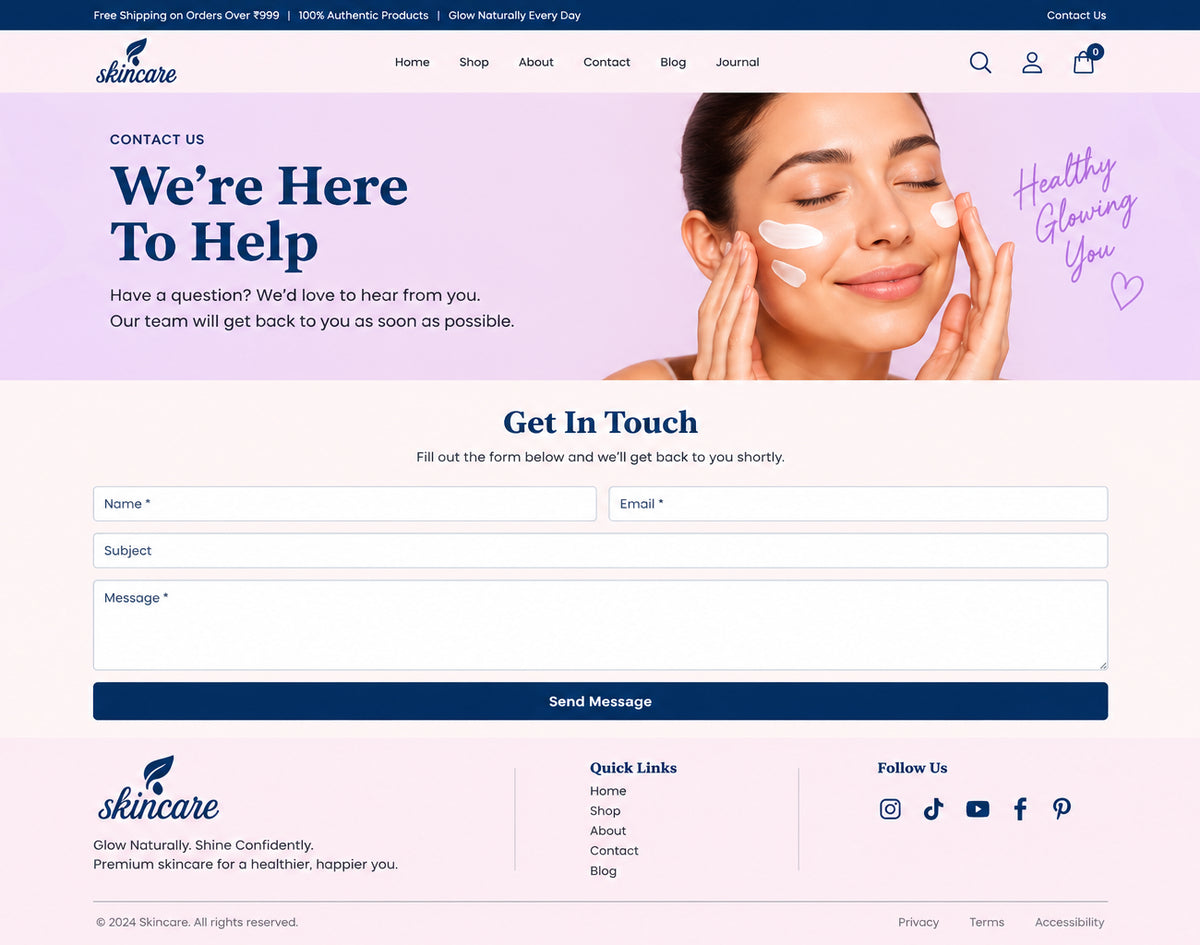The image size is (1200, 945).
Task: Open About under Quick Links
Action: click(608, 831)
